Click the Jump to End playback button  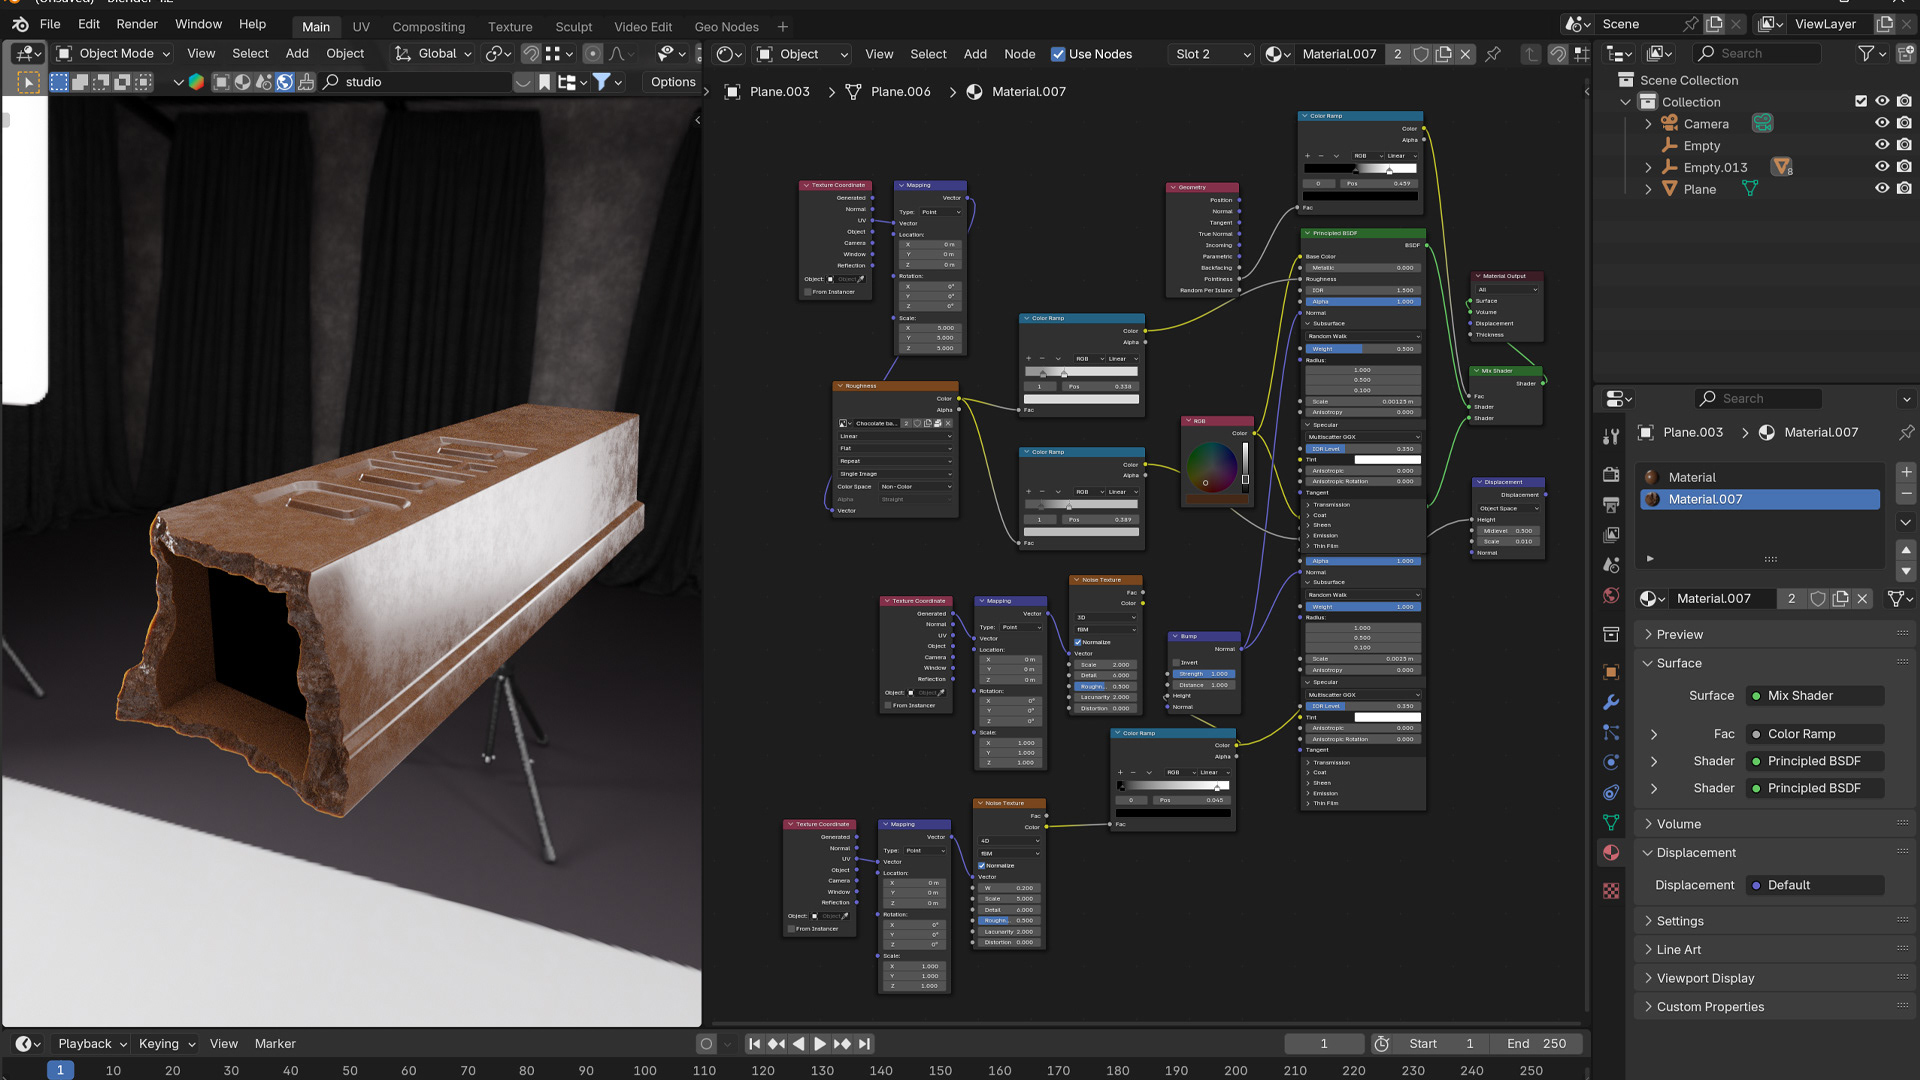pos(865,1043)
